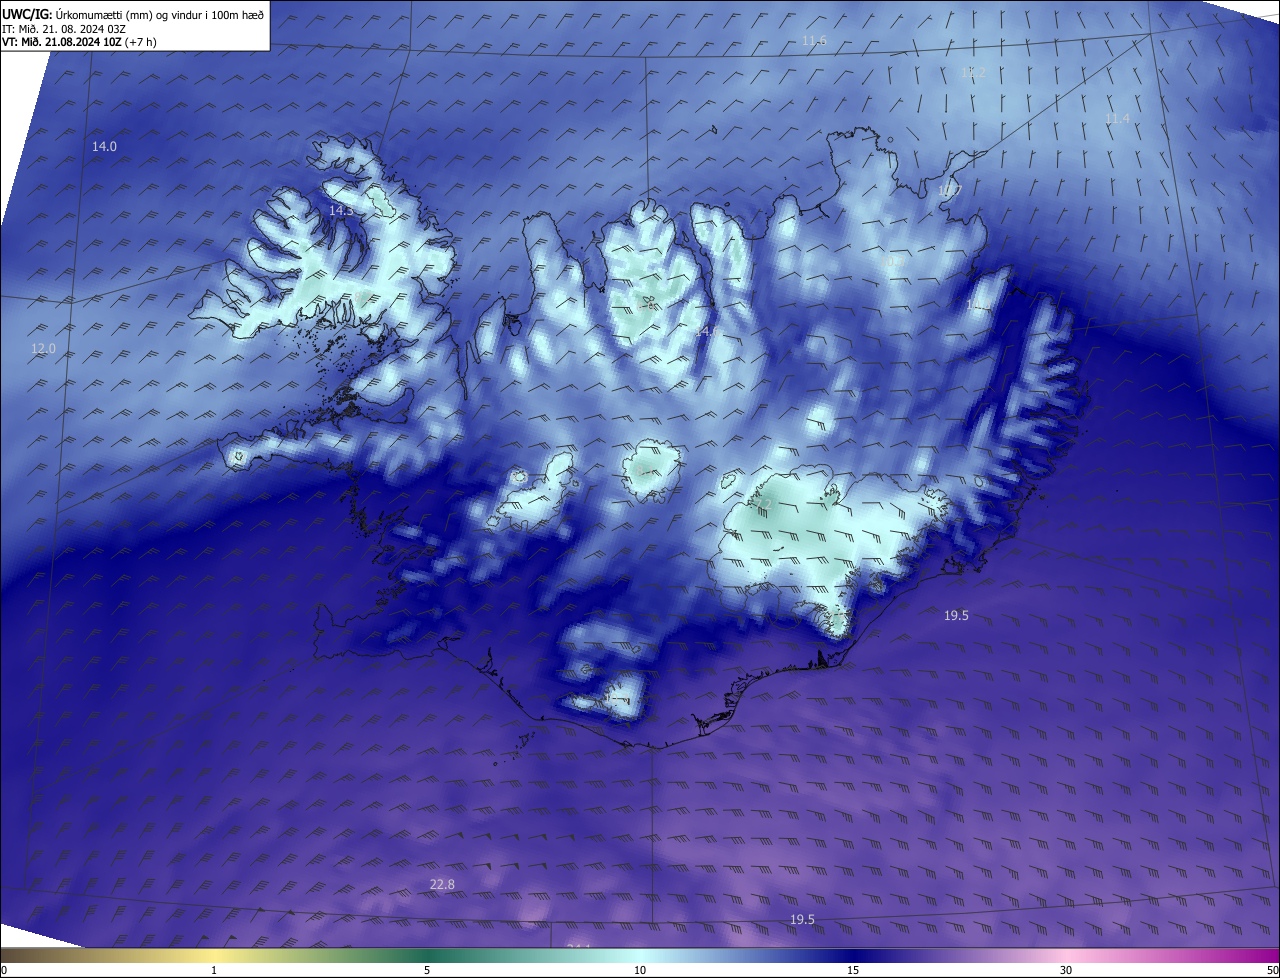Click the 14.3 value over the Westfjords

coord(341,211)
